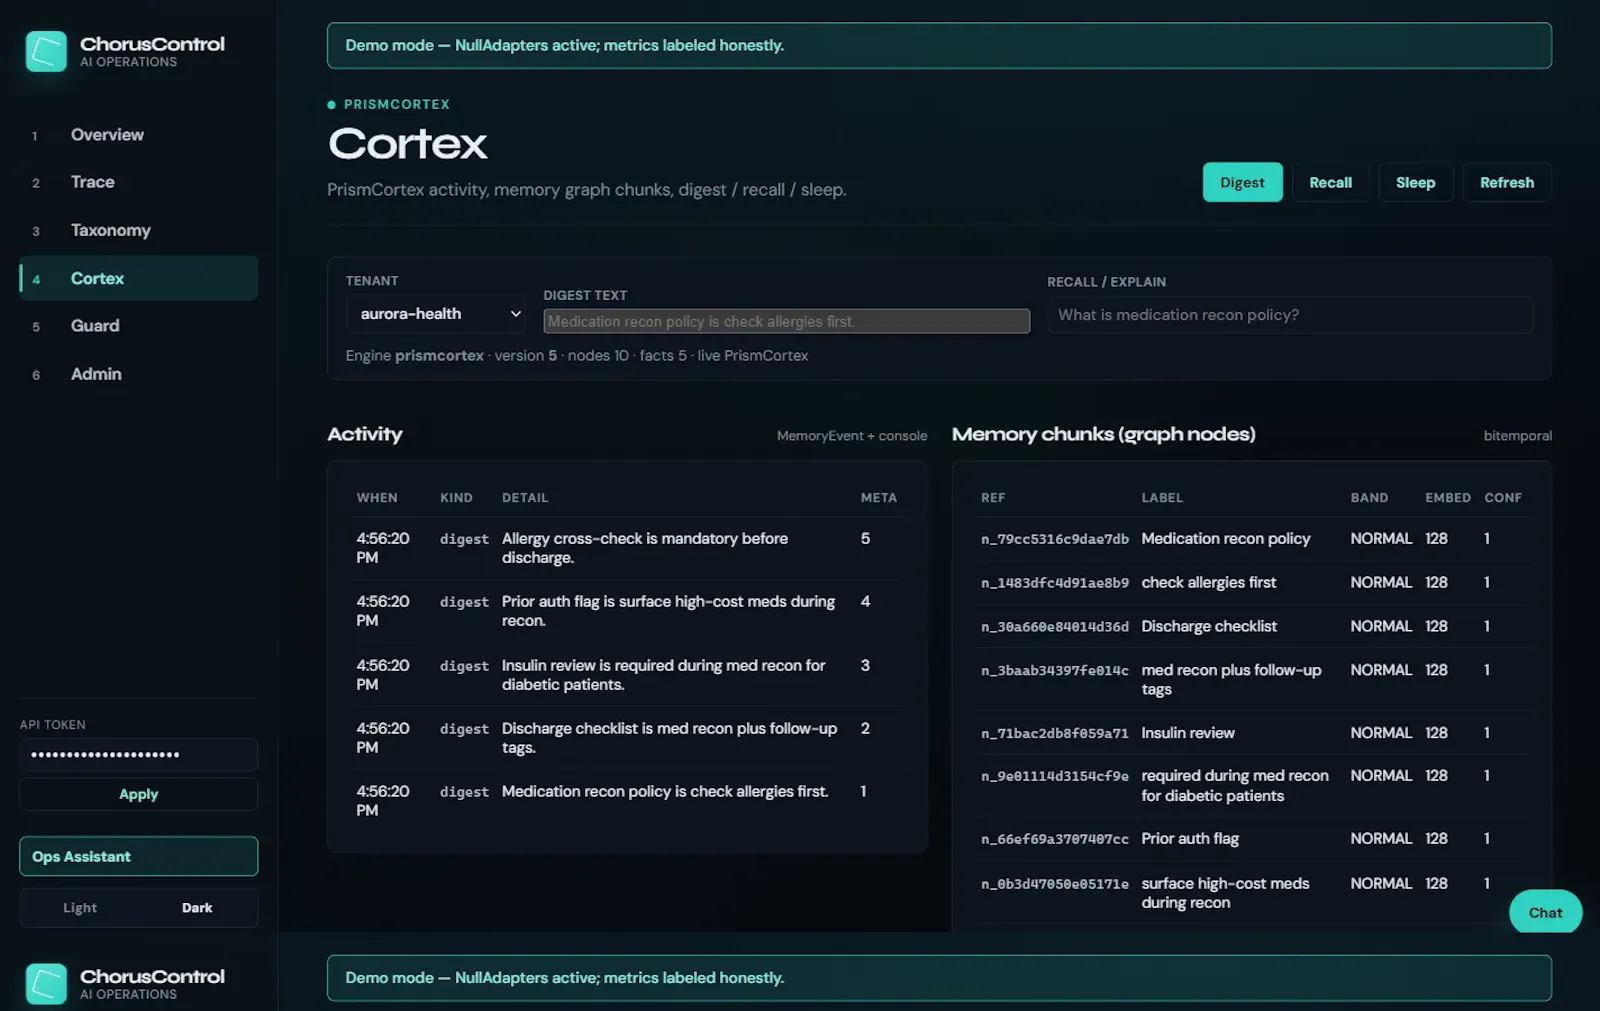This screenshot has width=1600, height=1011.
Task: Focus the Digest text input field
Action: tap(786, 321)
